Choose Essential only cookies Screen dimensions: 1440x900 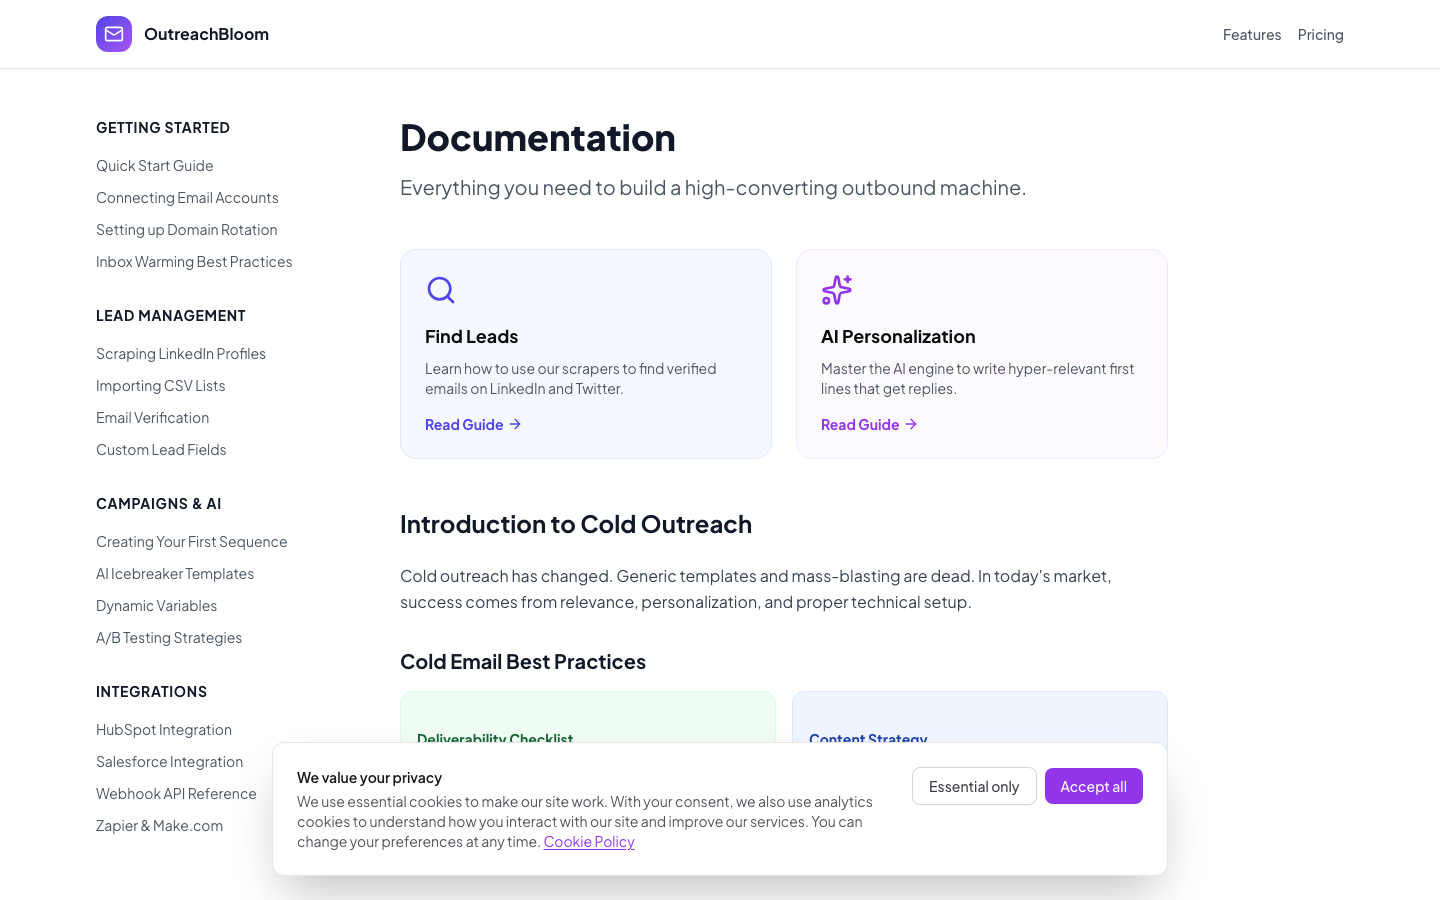[974, 786]
